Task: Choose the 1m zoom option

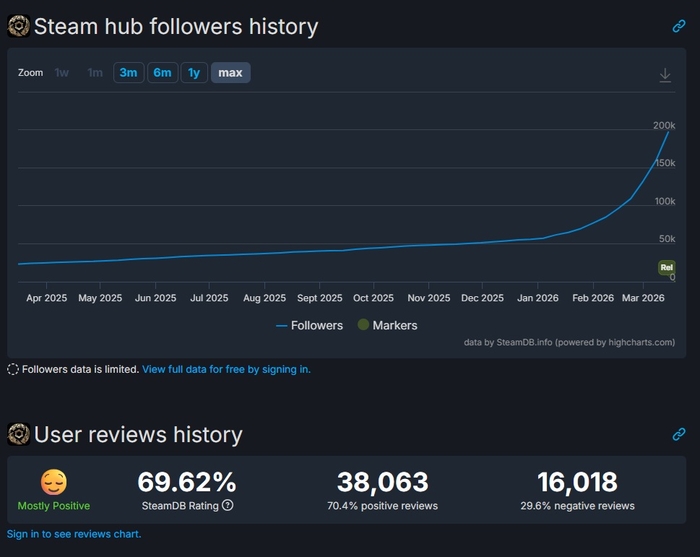Action: 95,73
